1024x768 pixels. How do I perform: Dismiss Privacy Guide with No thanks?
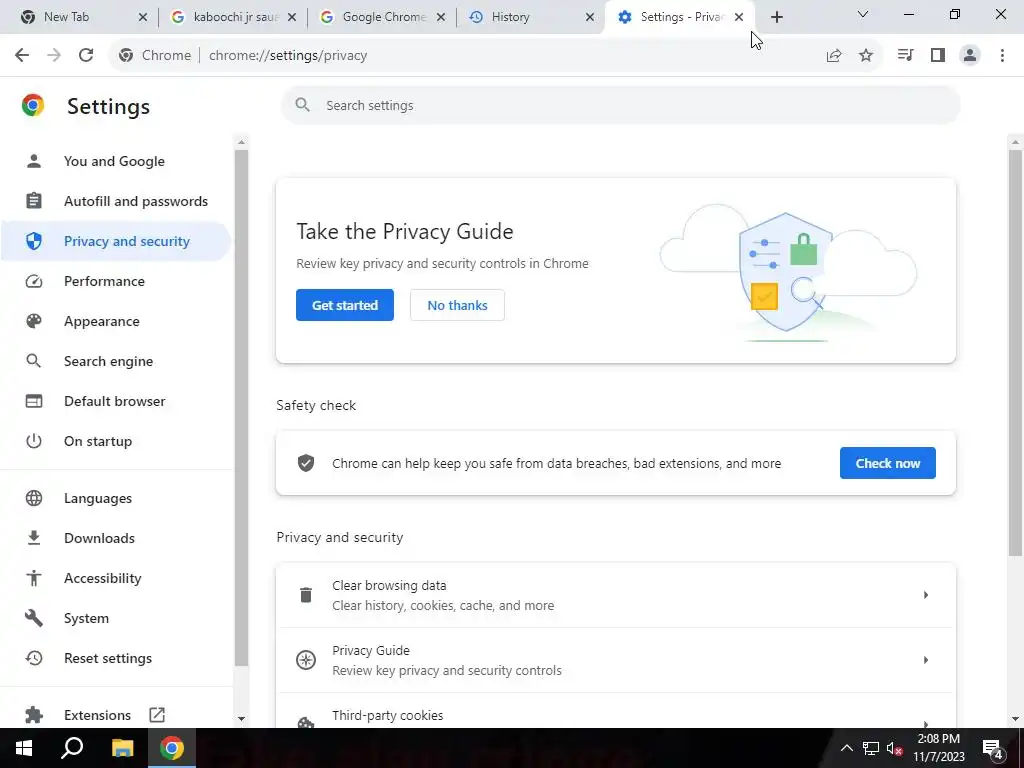(x=457, y=305)
